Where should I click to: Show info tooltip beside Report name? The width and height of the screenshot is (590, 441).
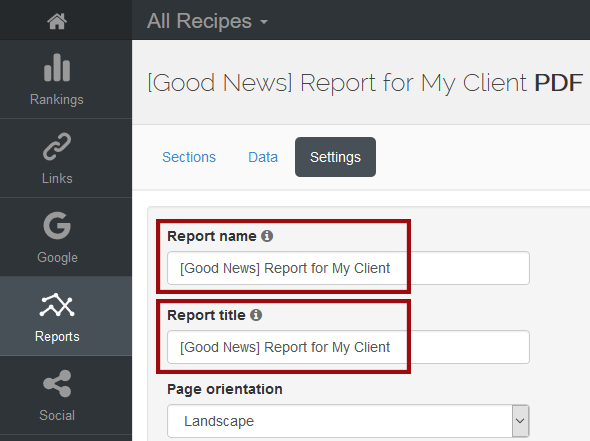(267, 236)
